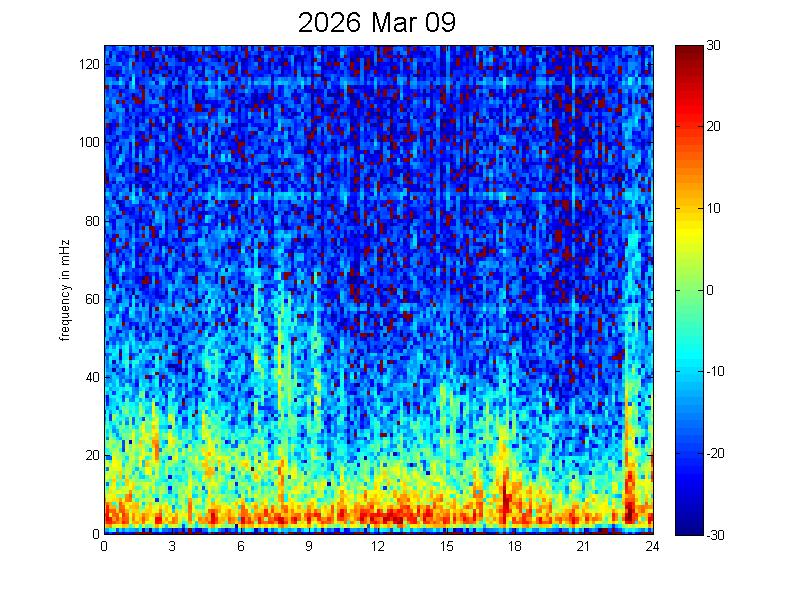Click the x-axis tick label 21

pyautogui.click(x=583, y=546)
